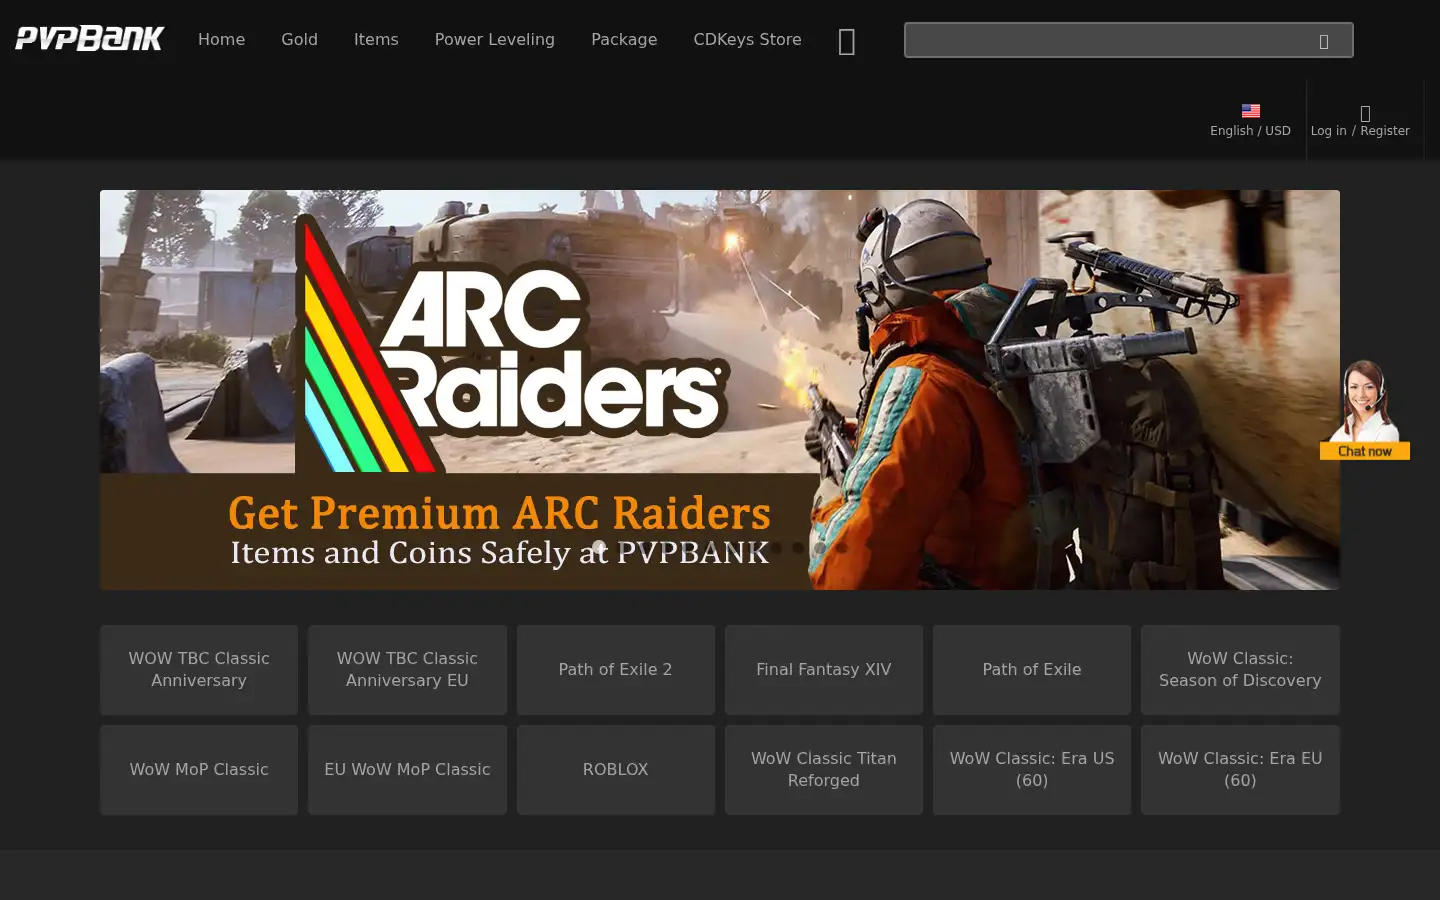
Task: Open the ARC Raiders promotional banner
Action: 720,390
